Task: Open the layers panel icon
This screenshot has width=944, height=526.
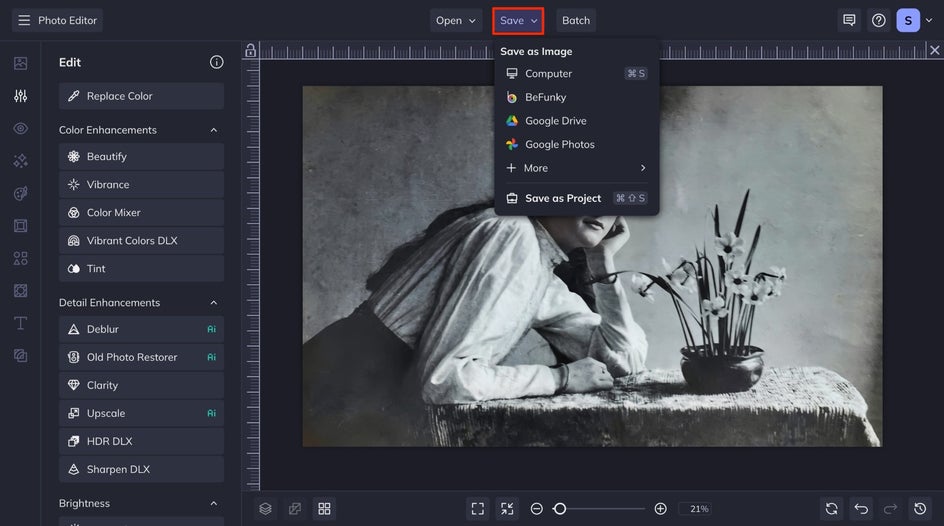Action: [266, 509]
